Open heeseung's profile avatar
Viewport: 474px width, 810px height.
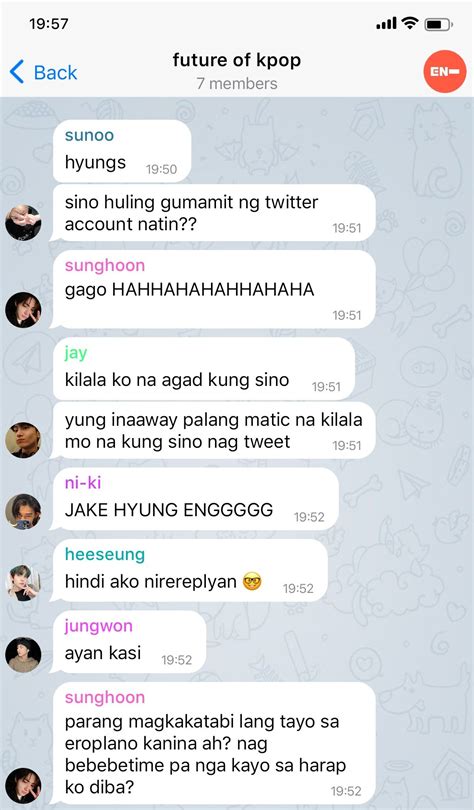pos(23,583)
